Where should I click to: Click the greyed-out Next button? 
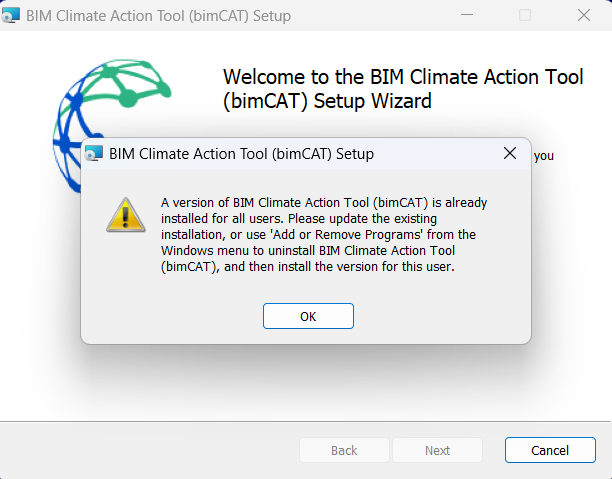437,450
